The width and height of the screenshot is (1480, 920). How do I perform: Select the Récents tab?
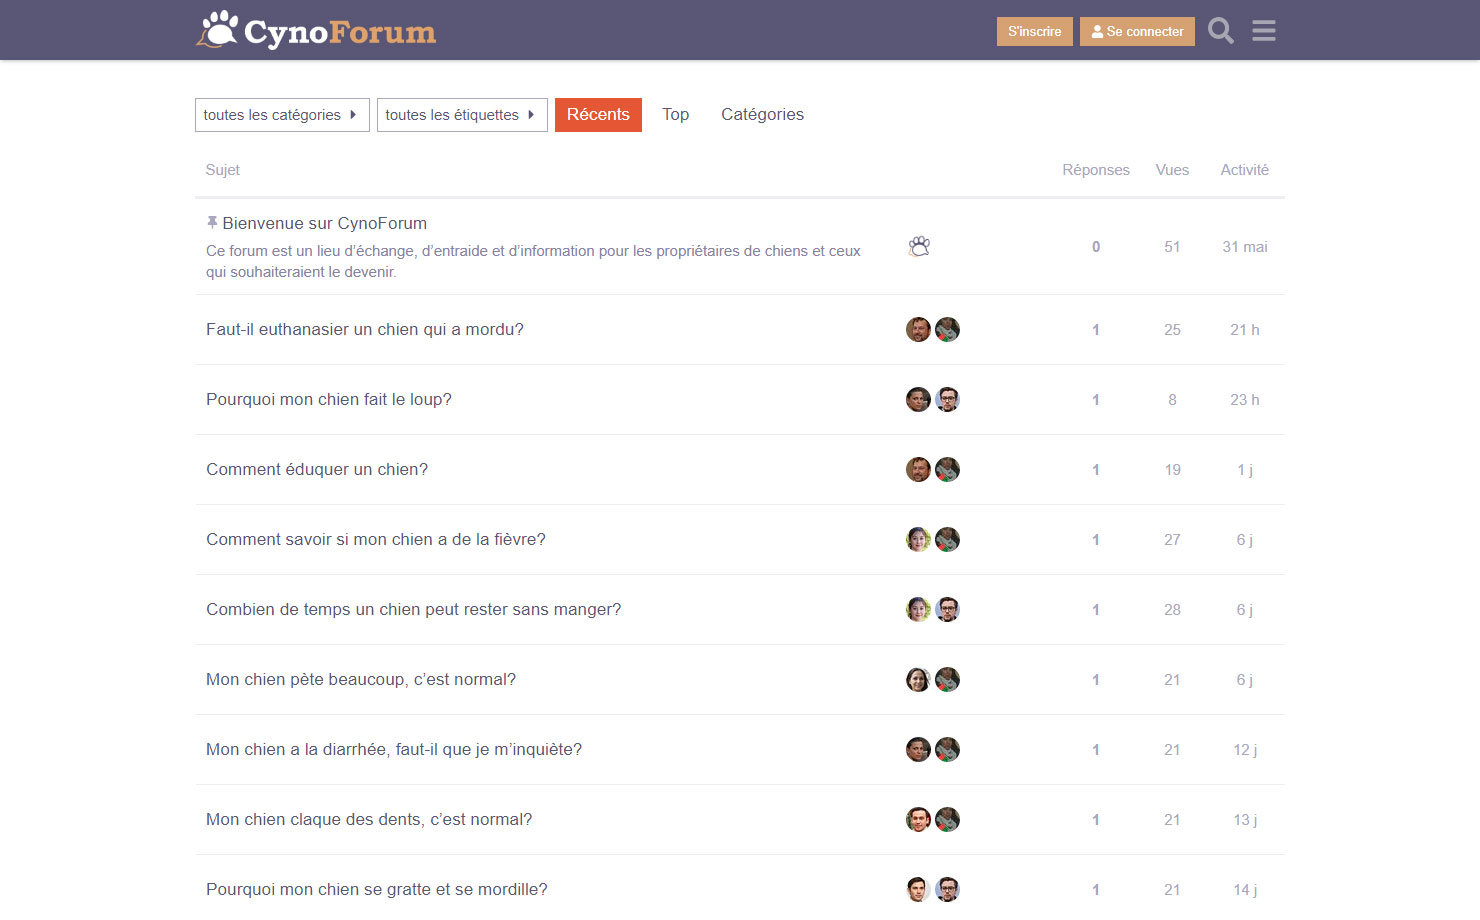click(598, 115)
